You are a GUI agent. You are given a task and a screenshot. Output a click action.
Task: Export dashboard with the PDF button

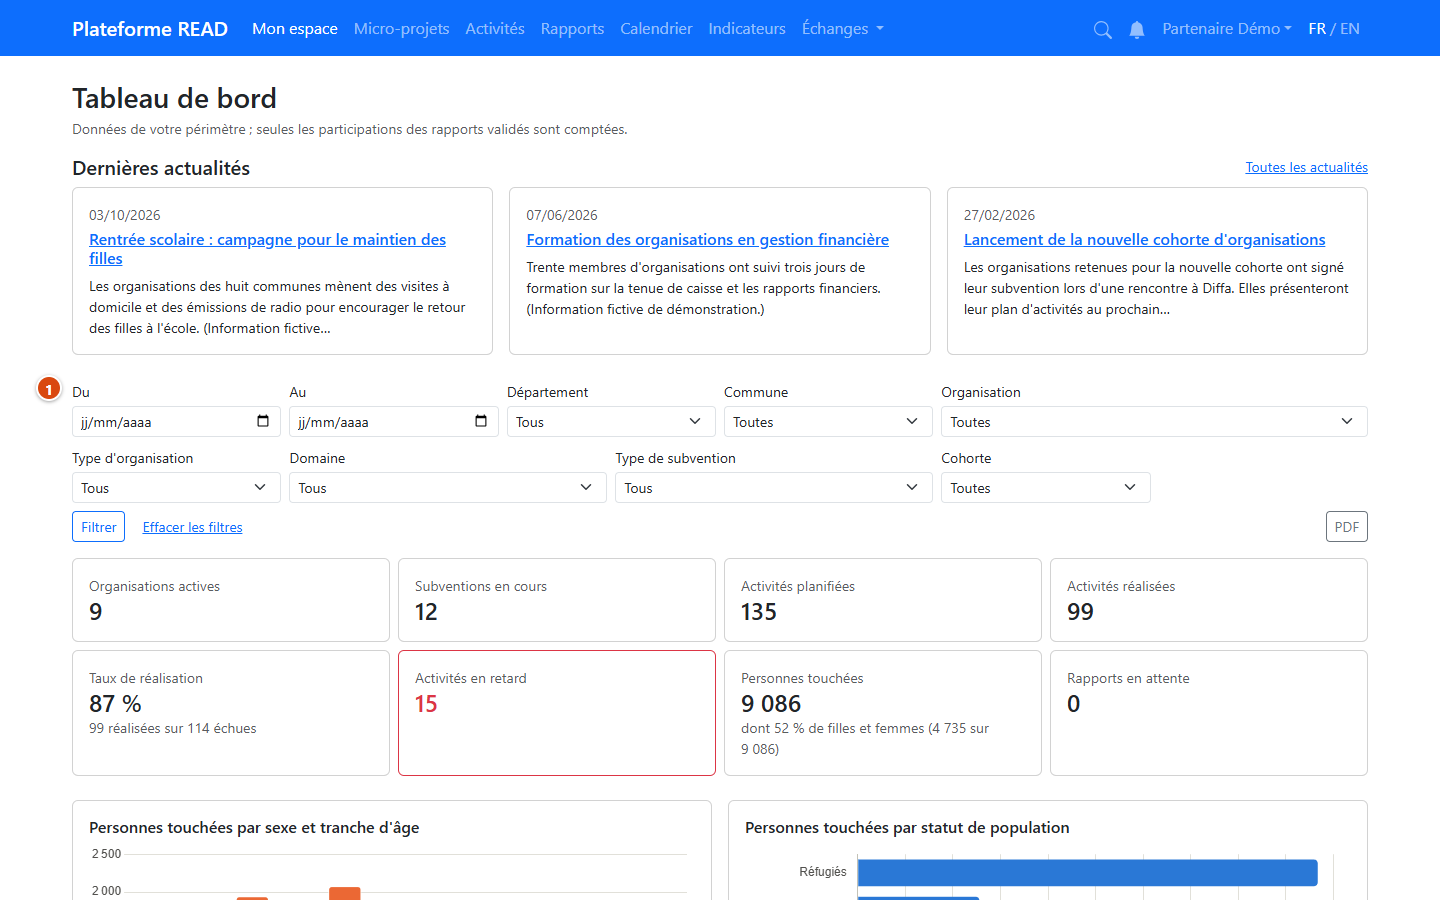[1347, 527]
